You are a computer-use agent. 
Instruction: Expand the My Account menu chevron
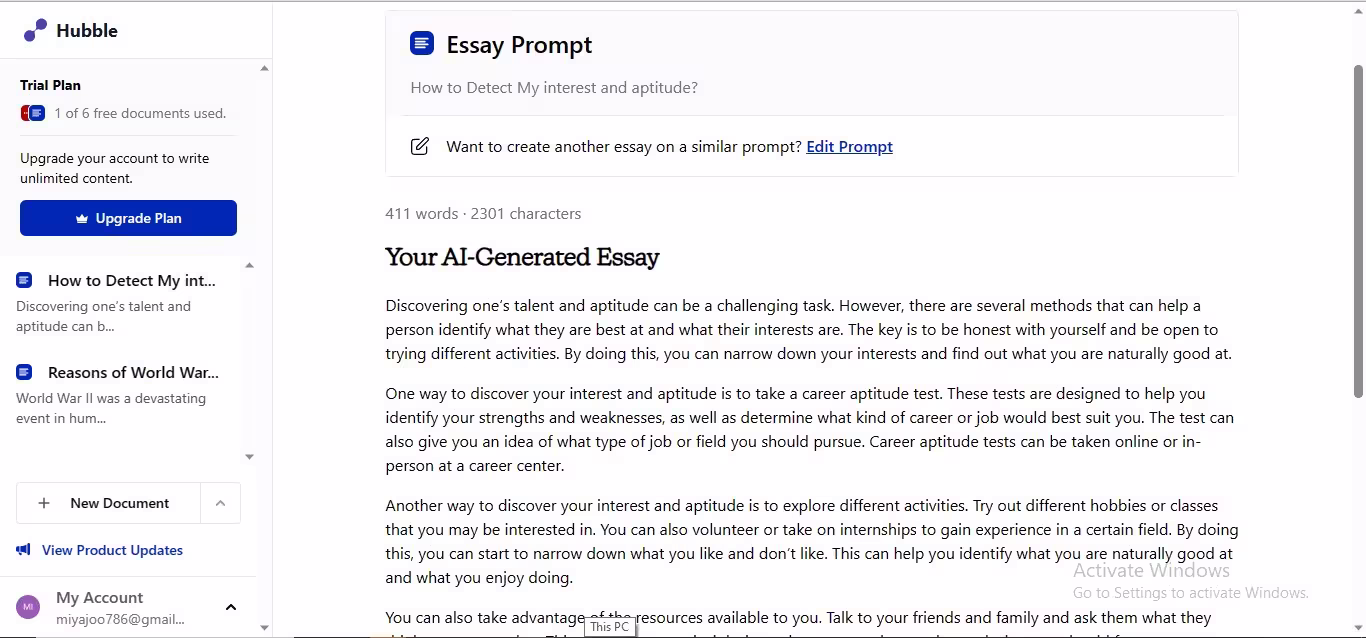231,607
